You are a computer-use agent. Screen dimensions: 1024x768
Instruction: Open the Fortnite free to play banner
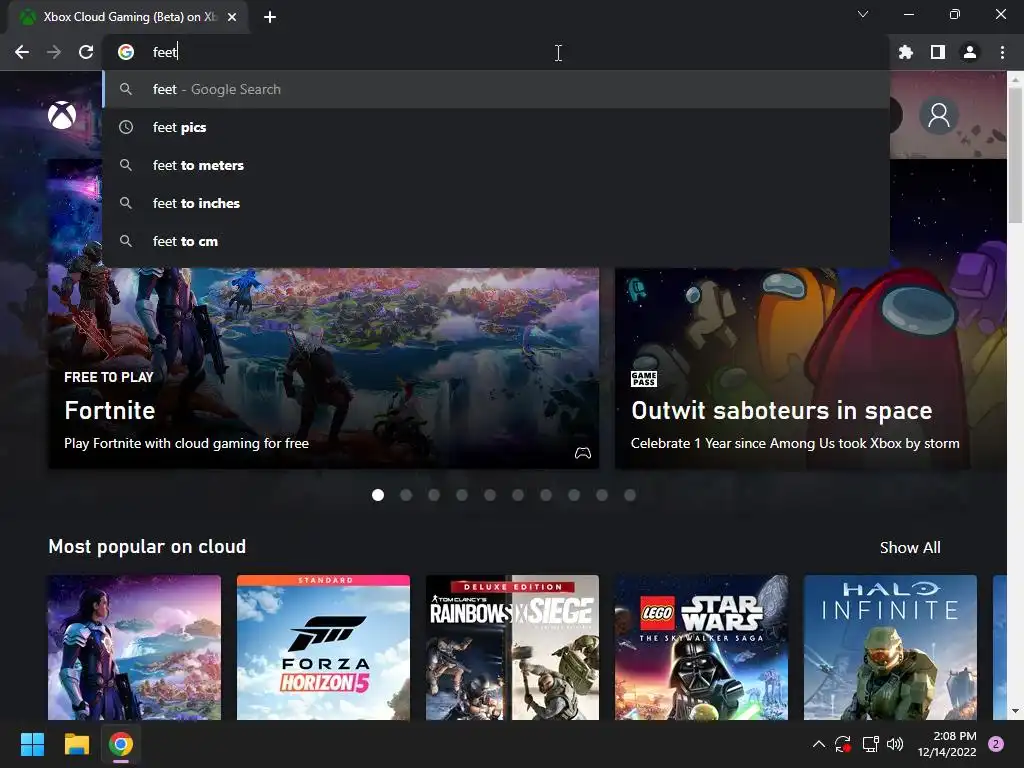(323, 368)
